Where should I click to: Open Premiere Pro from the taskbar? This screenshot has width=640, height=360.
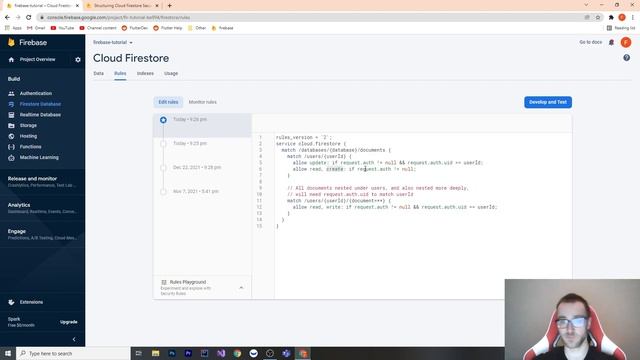click(188, 353)
